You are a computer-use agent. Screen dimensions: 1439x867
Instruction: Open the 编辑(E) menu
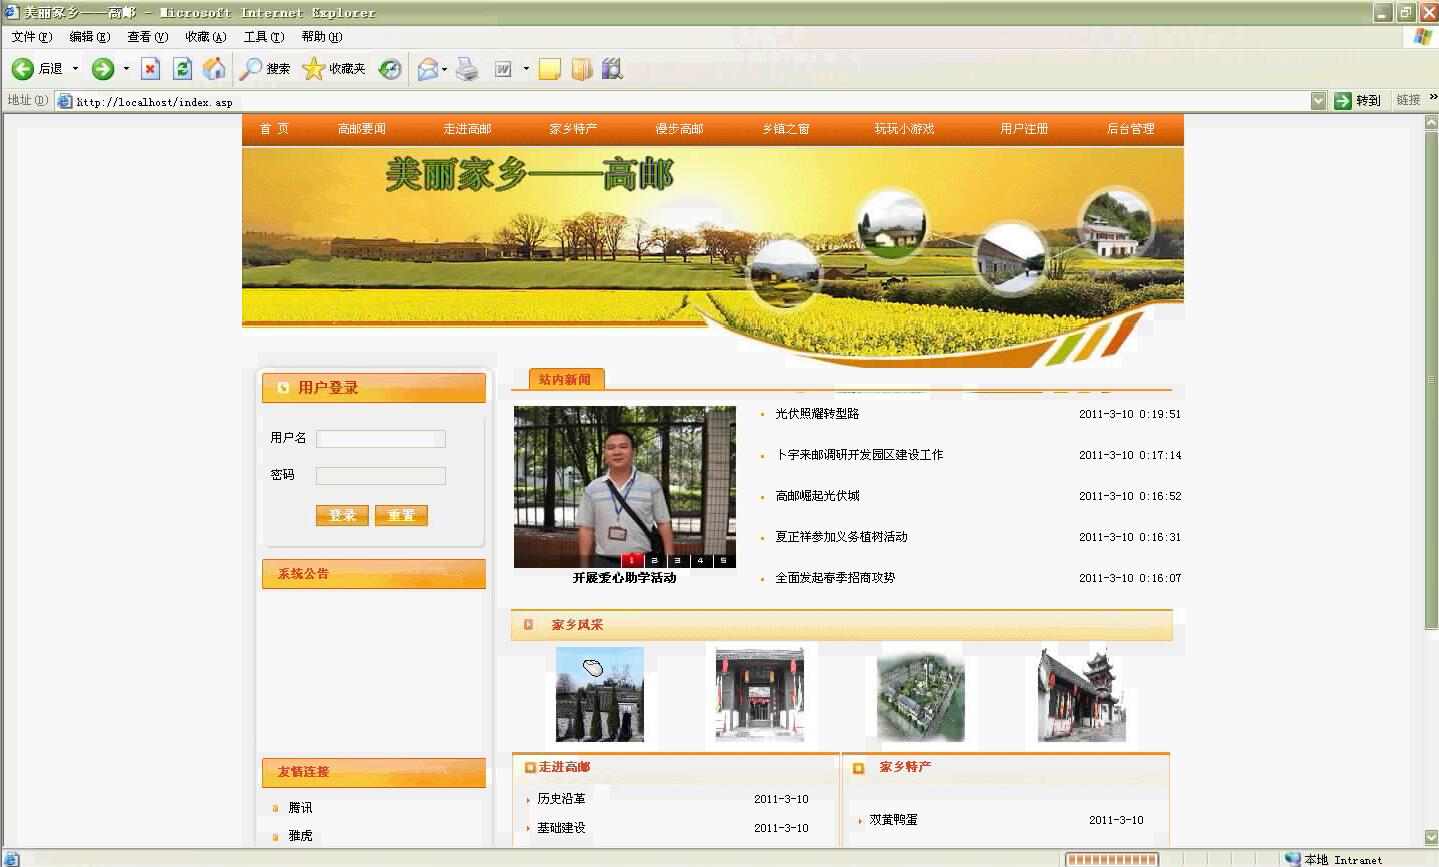tap(89, 37)
